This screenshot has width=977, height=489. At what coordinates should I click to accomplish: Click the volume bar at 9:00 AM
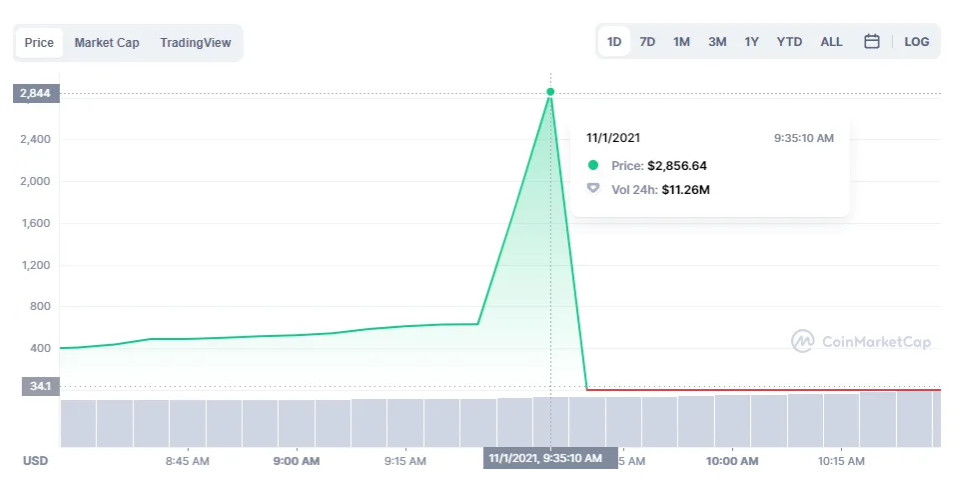pyautogui.click(x=296, y=424)
